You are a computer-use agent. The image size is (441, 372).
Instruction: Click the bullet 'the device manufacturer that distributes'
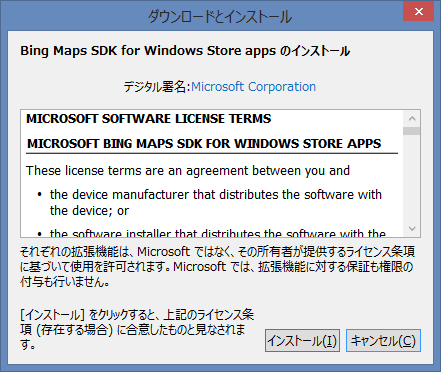point(216,202)
